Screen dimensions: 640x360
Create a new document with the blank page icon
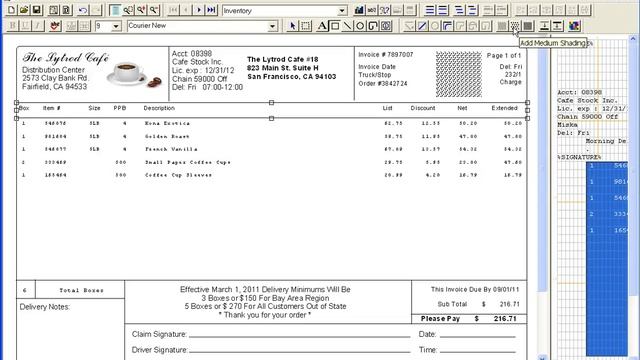(x=11, y=10)
